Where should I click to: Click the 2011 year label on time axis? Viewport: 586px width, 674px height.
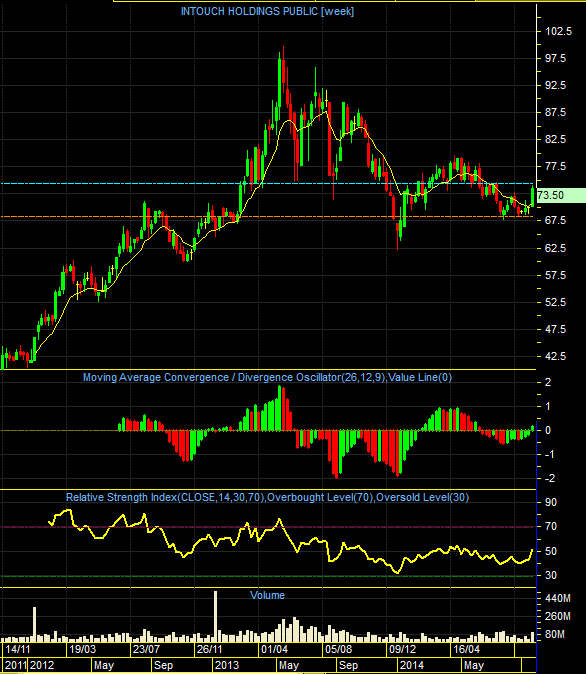pyautogui.click(x=16, y=665)
